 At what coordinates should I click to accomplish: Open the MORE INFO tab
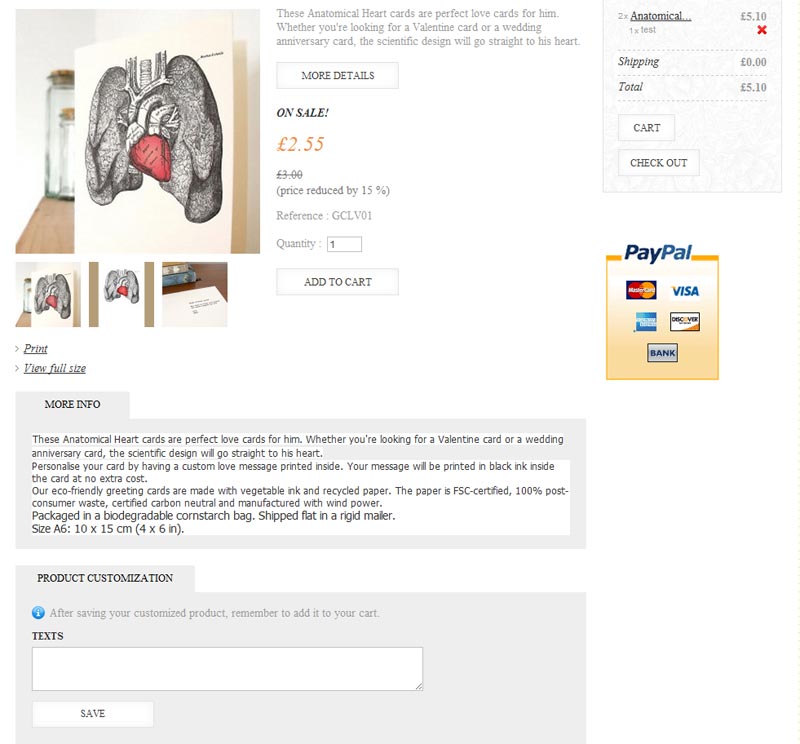pyautogui.click(x=72, y=405)
